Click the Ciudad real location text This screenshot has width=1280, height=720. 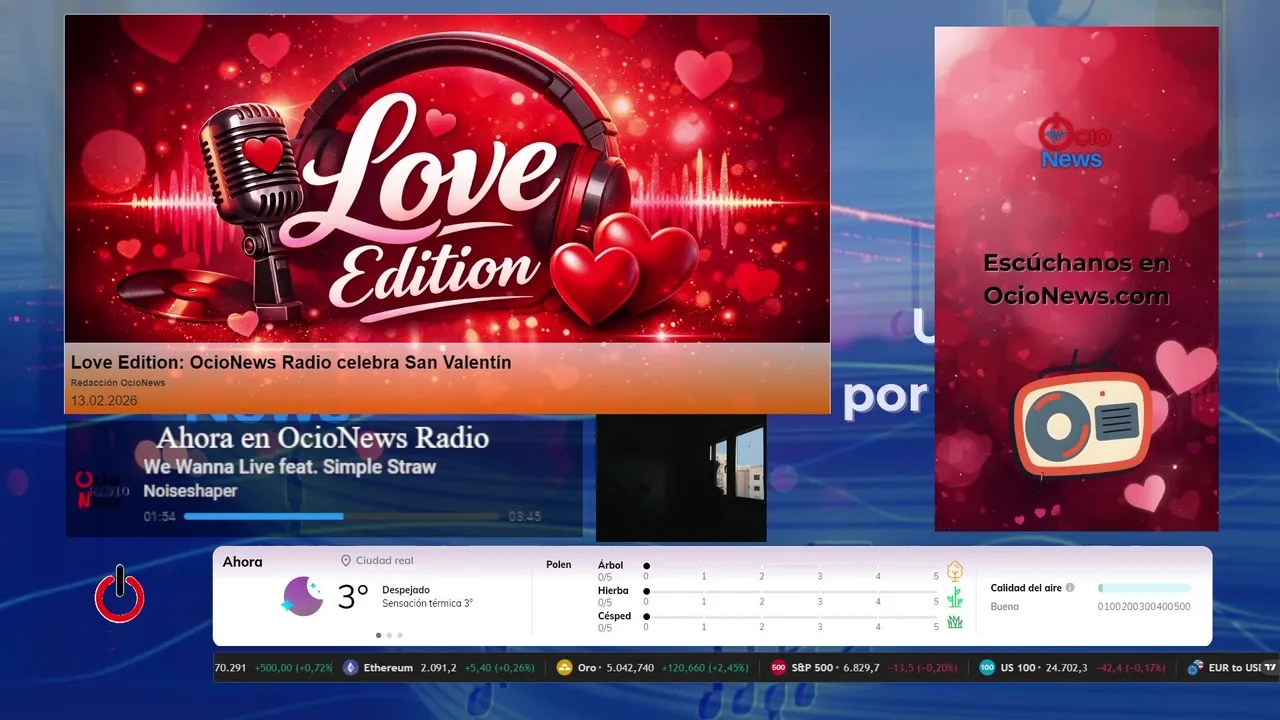tap(385, 561)
